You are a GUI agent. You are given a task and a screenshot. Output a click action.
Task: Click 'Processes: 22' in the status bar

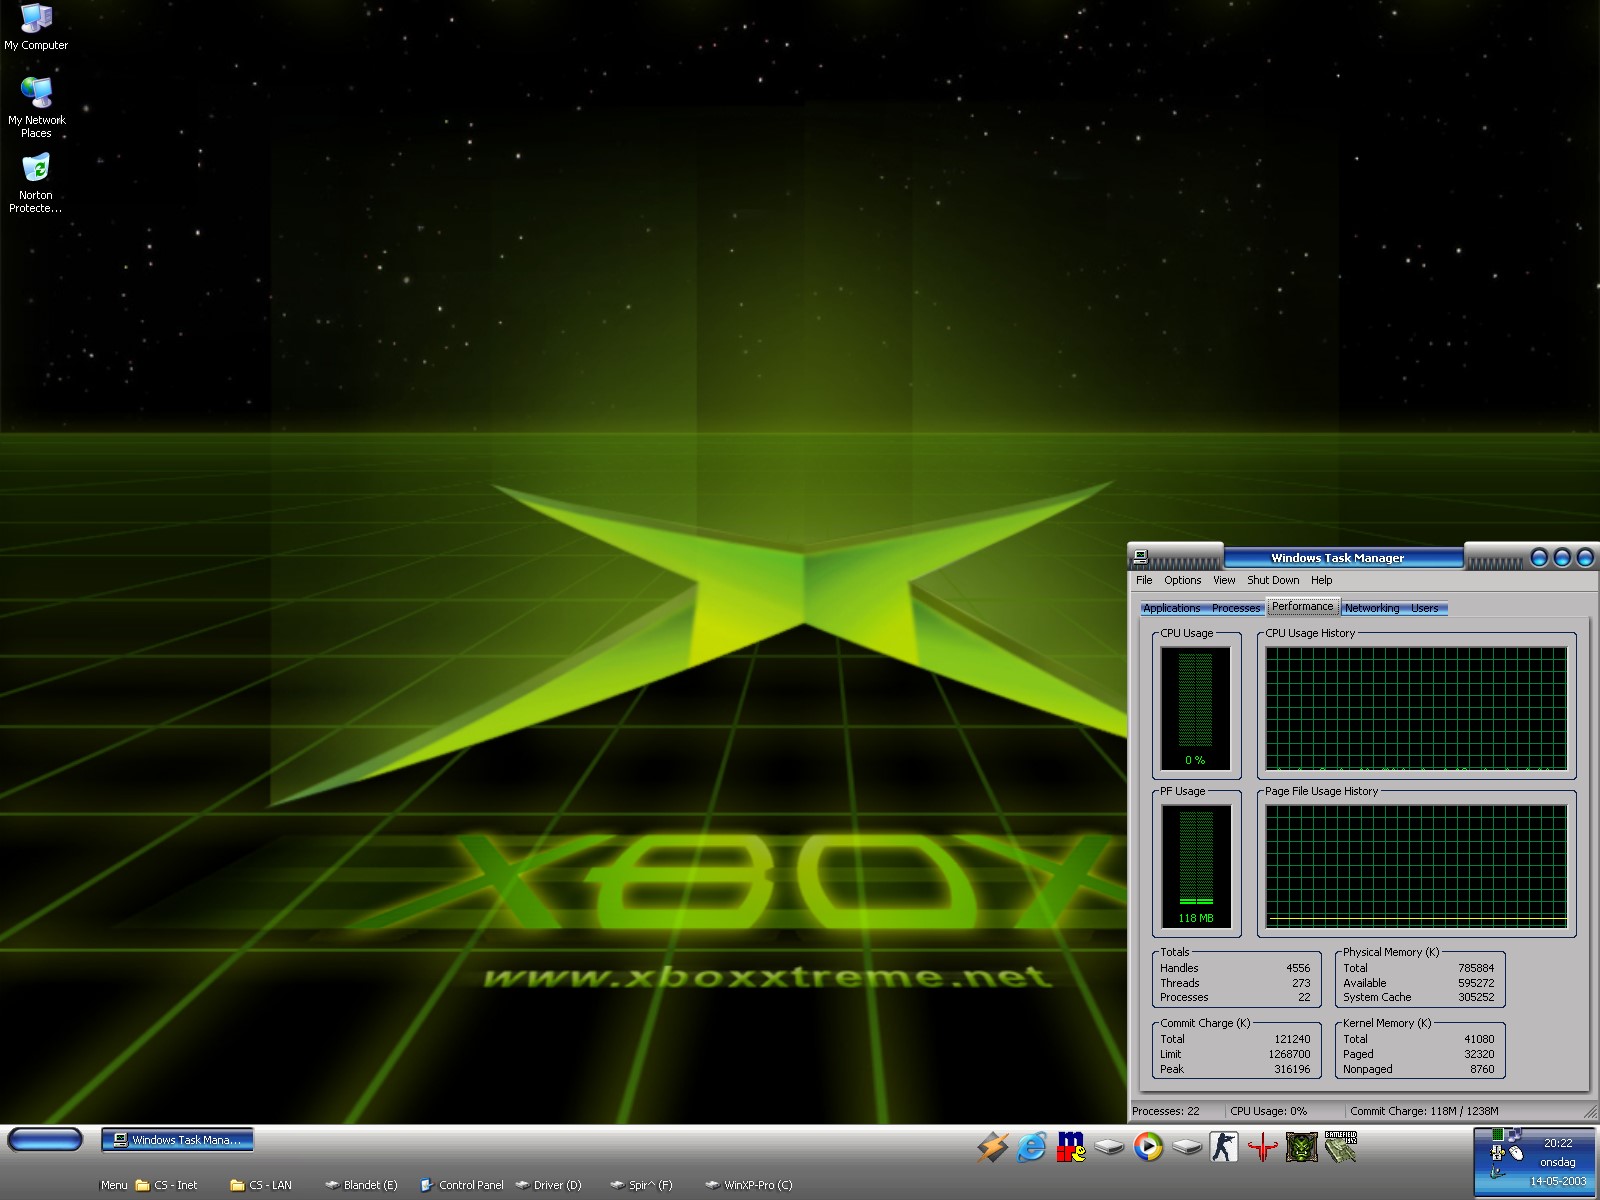1165,1111
